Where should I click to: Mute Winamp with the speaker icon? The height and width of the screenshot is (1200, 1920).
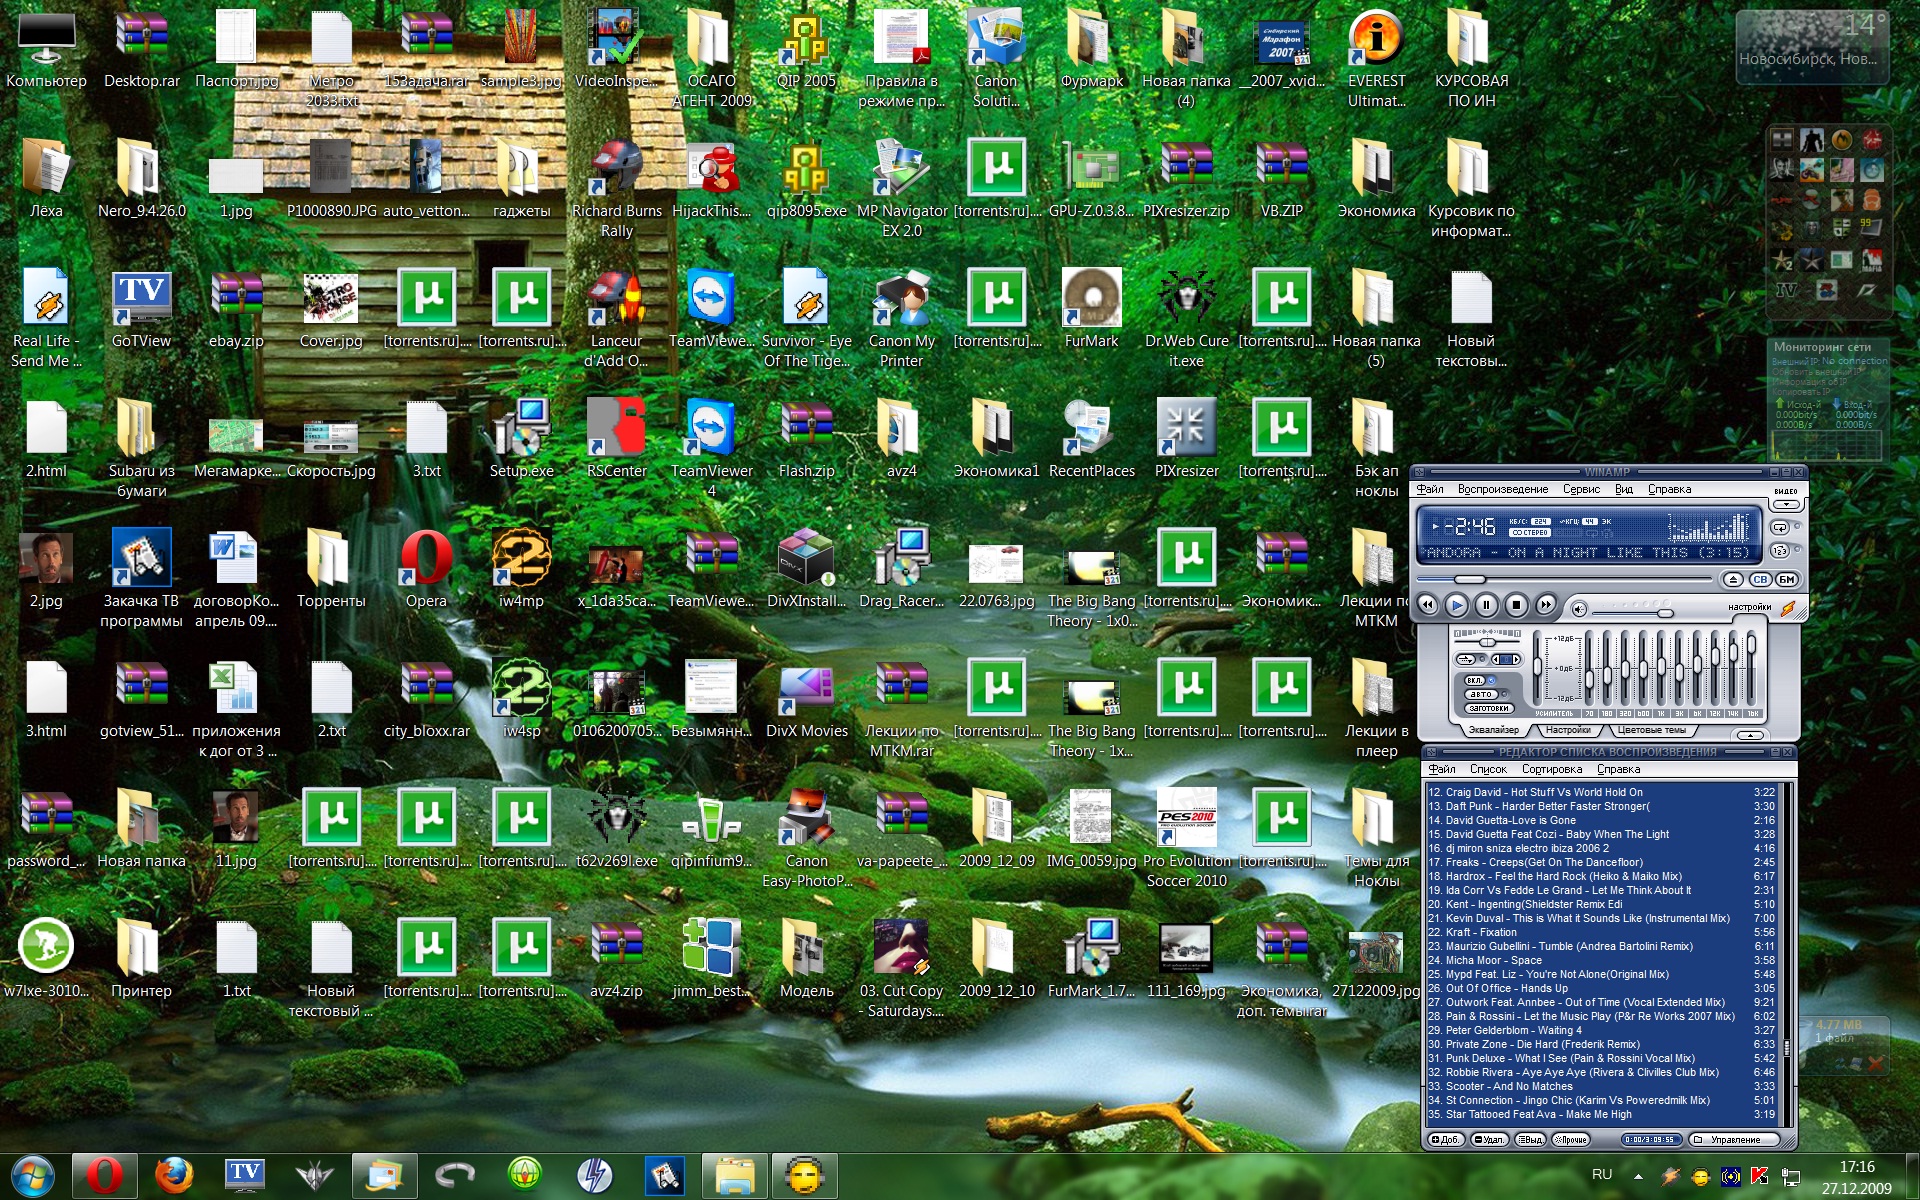point(1580,609)
